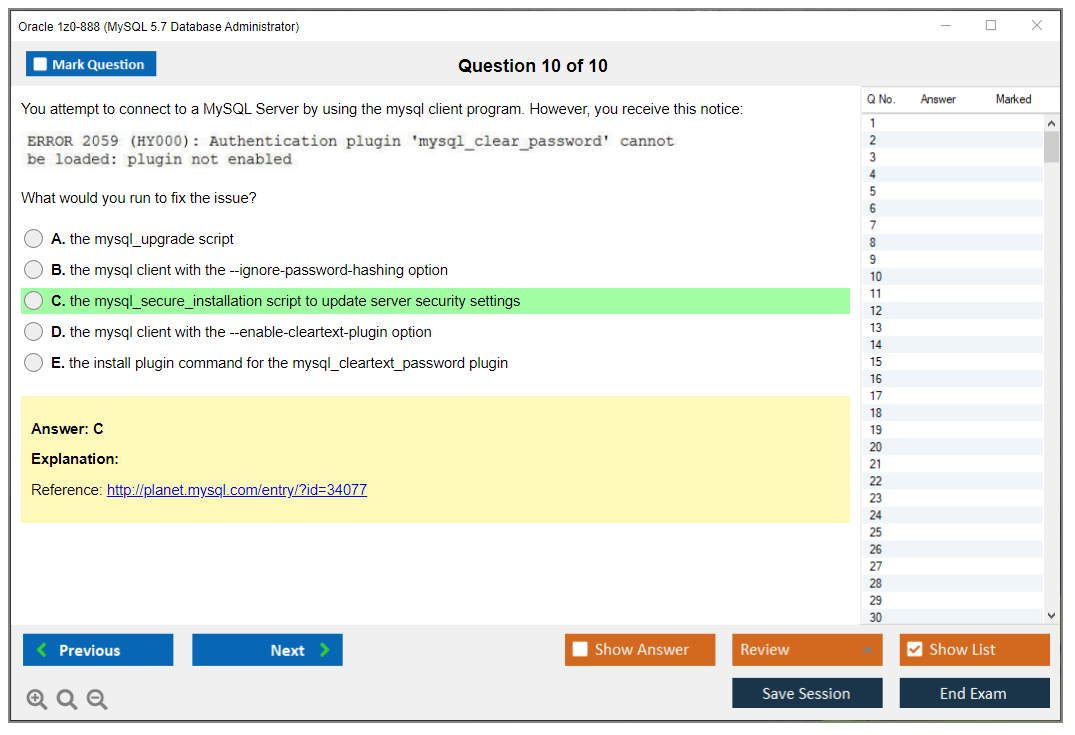Toggle the Mark Question checkbox
This screenshot has height=735, width=1075.
pyautogui.click(x=40, y=65)
